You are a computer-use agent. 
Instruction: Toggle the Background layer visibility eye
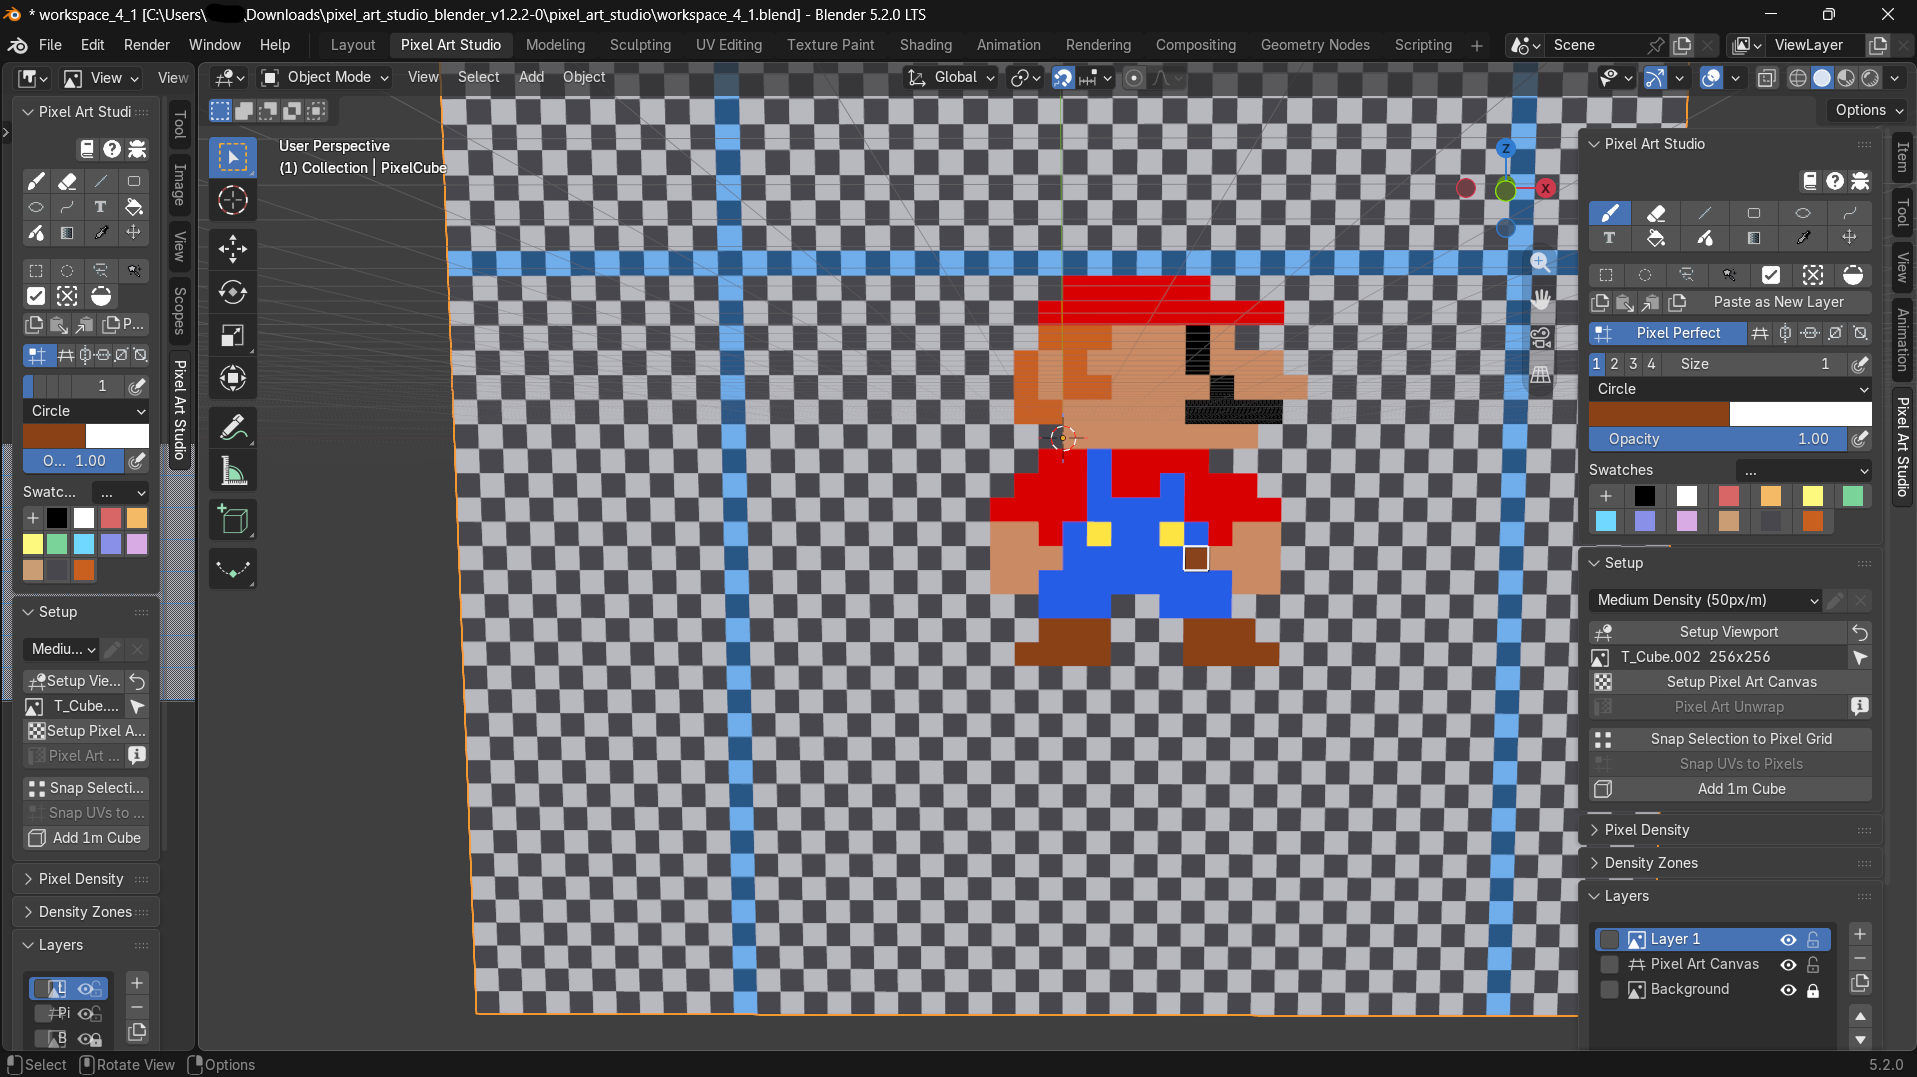pos(1788,990)
